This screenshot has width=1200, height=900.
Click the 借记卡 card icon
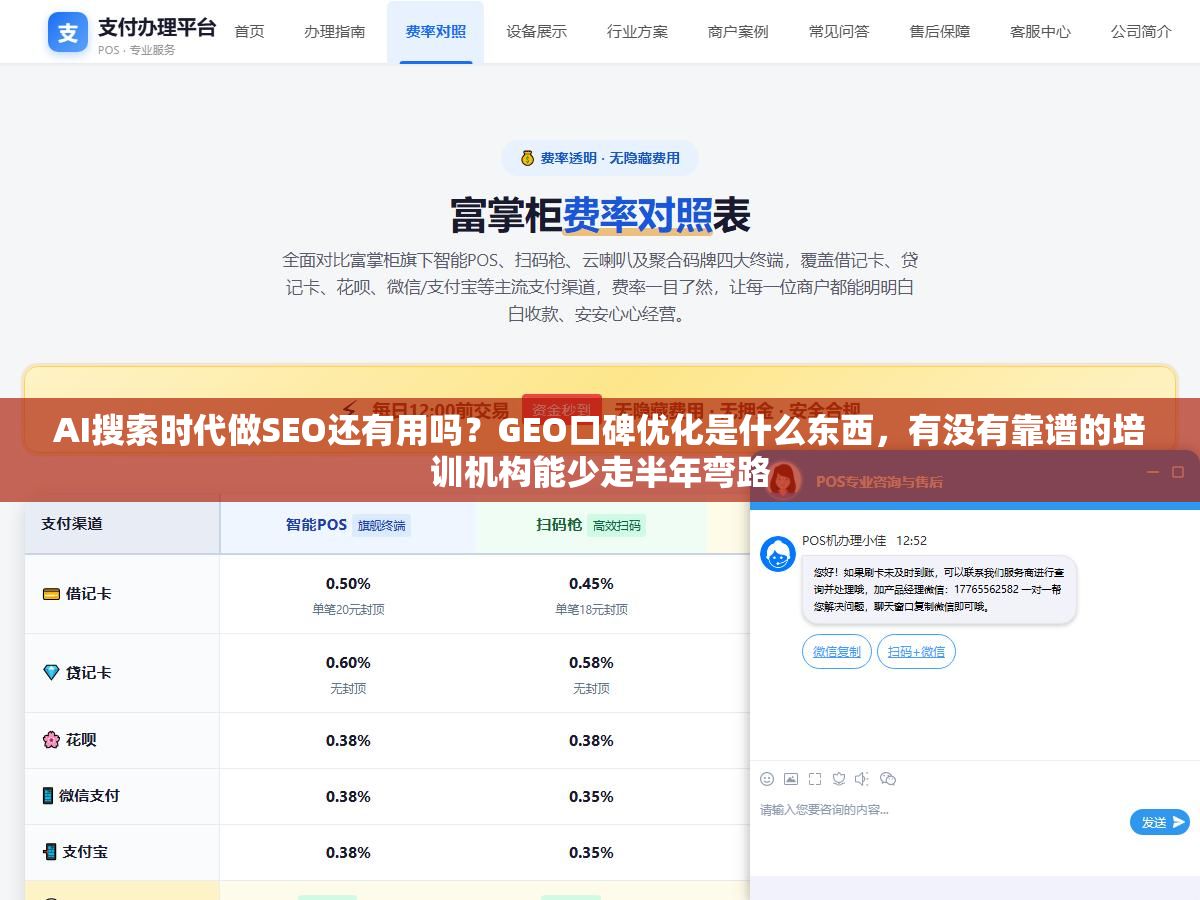51,593
